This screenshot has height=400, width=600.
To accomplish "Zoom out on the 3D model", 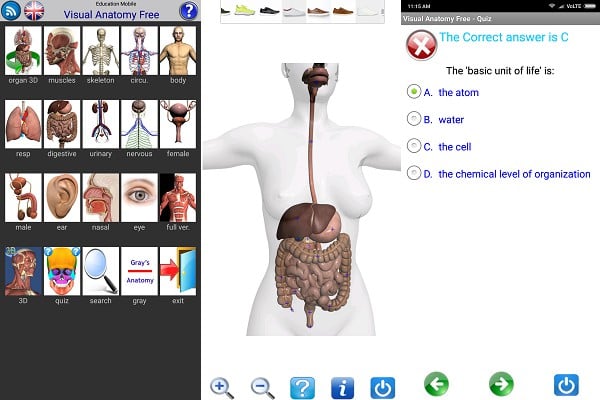I will 262,388.
